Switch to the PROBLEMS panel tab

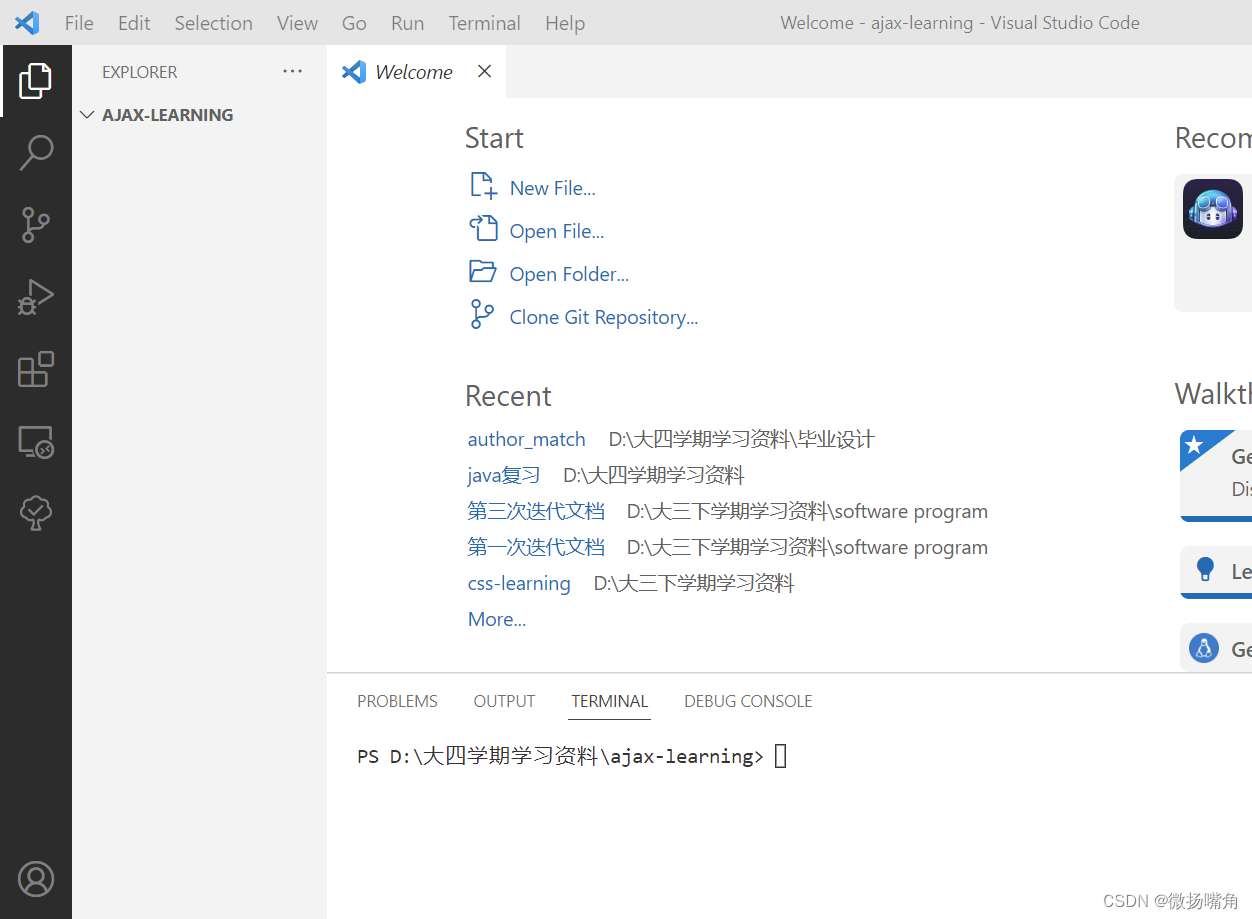[397, 701]
